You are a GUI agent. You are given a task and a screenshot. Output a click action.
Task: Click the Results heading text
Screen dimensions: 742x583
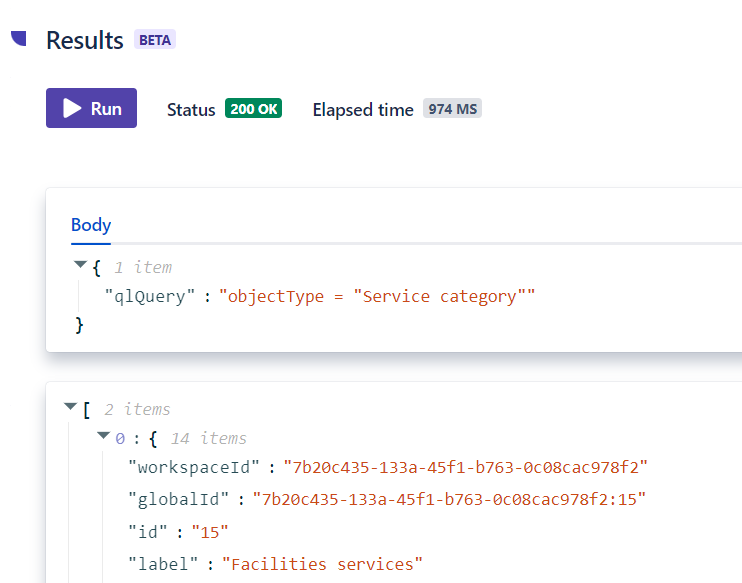(x=85, y=40)
